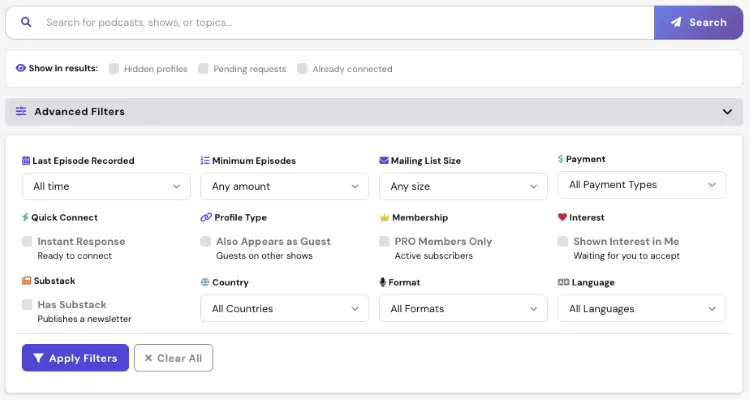This screenshot has height=400, width=750.
Task: Click the crown Membership icon
Action: coord(384,218)
